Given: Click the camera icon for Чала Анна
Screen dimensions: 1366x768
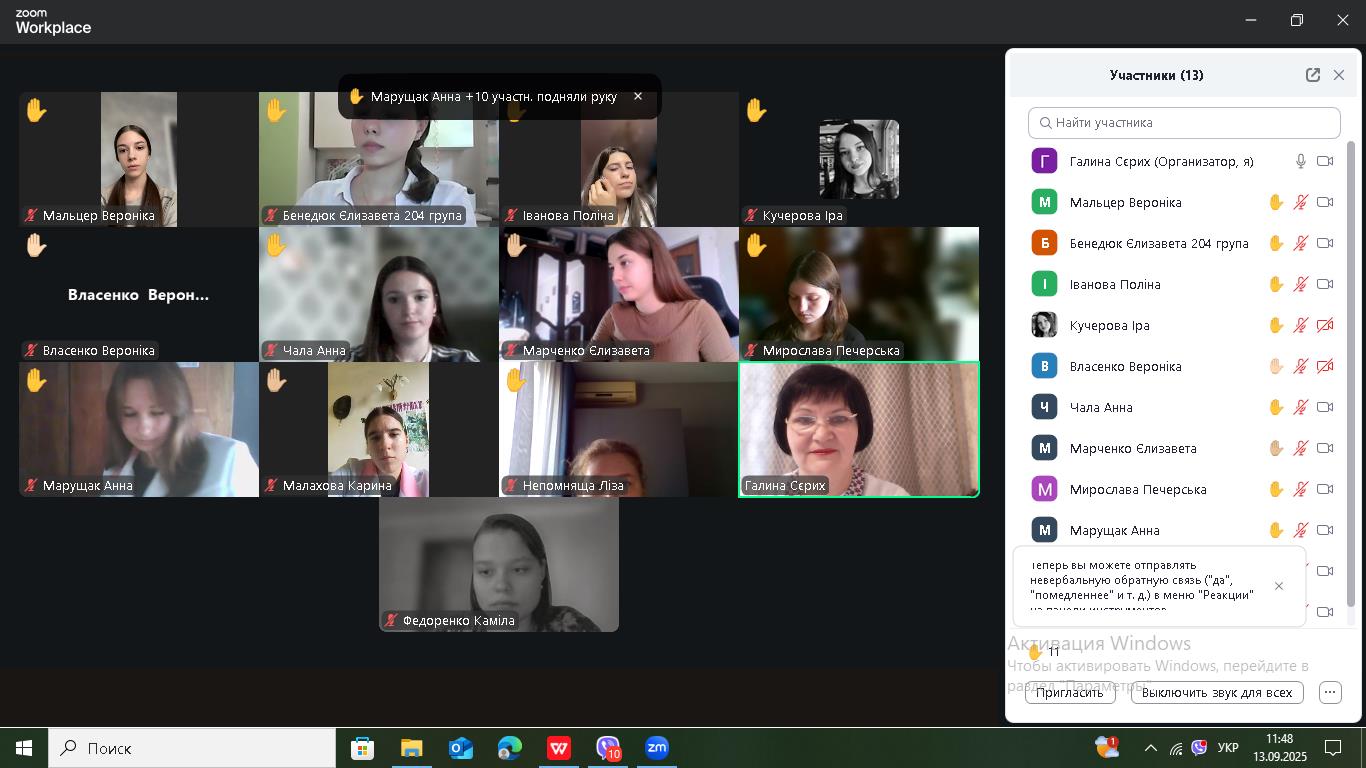Looking at the screenshot, I should click(x=1325, y=407).
